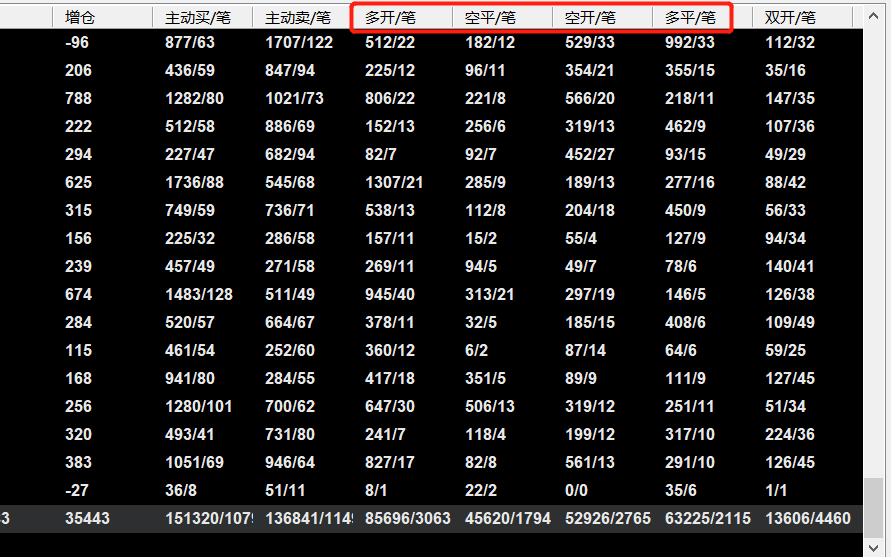Screen dimensions: 891x557
Task: Select the cell 847/94
Action: (290, 70)
